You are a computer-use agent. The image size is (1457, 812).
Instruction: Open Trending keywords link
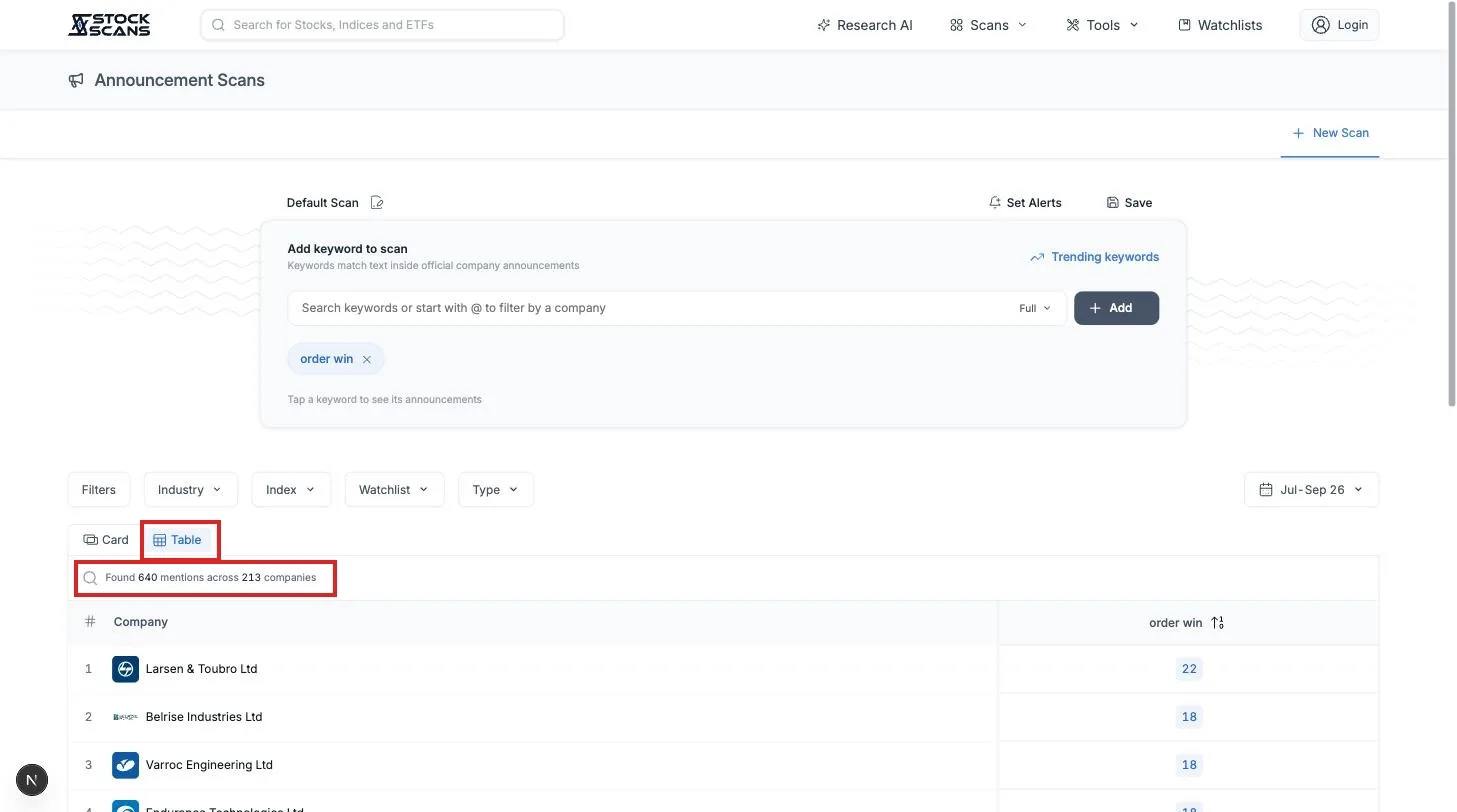point(1094,257)
